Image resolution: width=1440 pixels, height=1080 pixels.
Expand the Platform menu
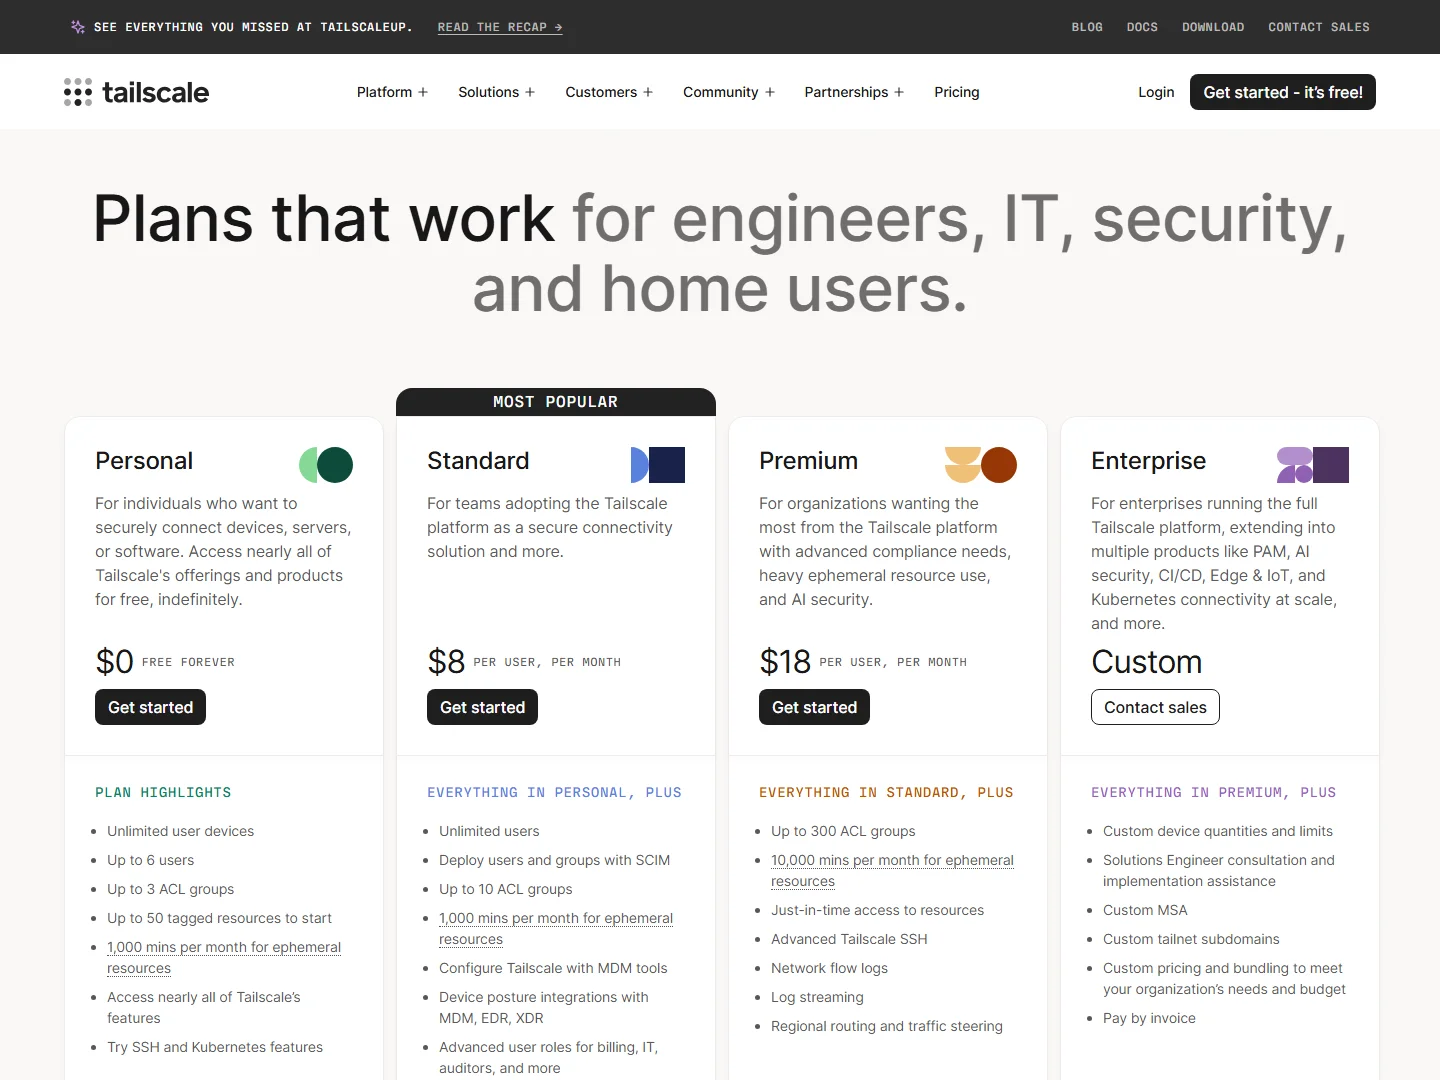[x=393, y=92]
